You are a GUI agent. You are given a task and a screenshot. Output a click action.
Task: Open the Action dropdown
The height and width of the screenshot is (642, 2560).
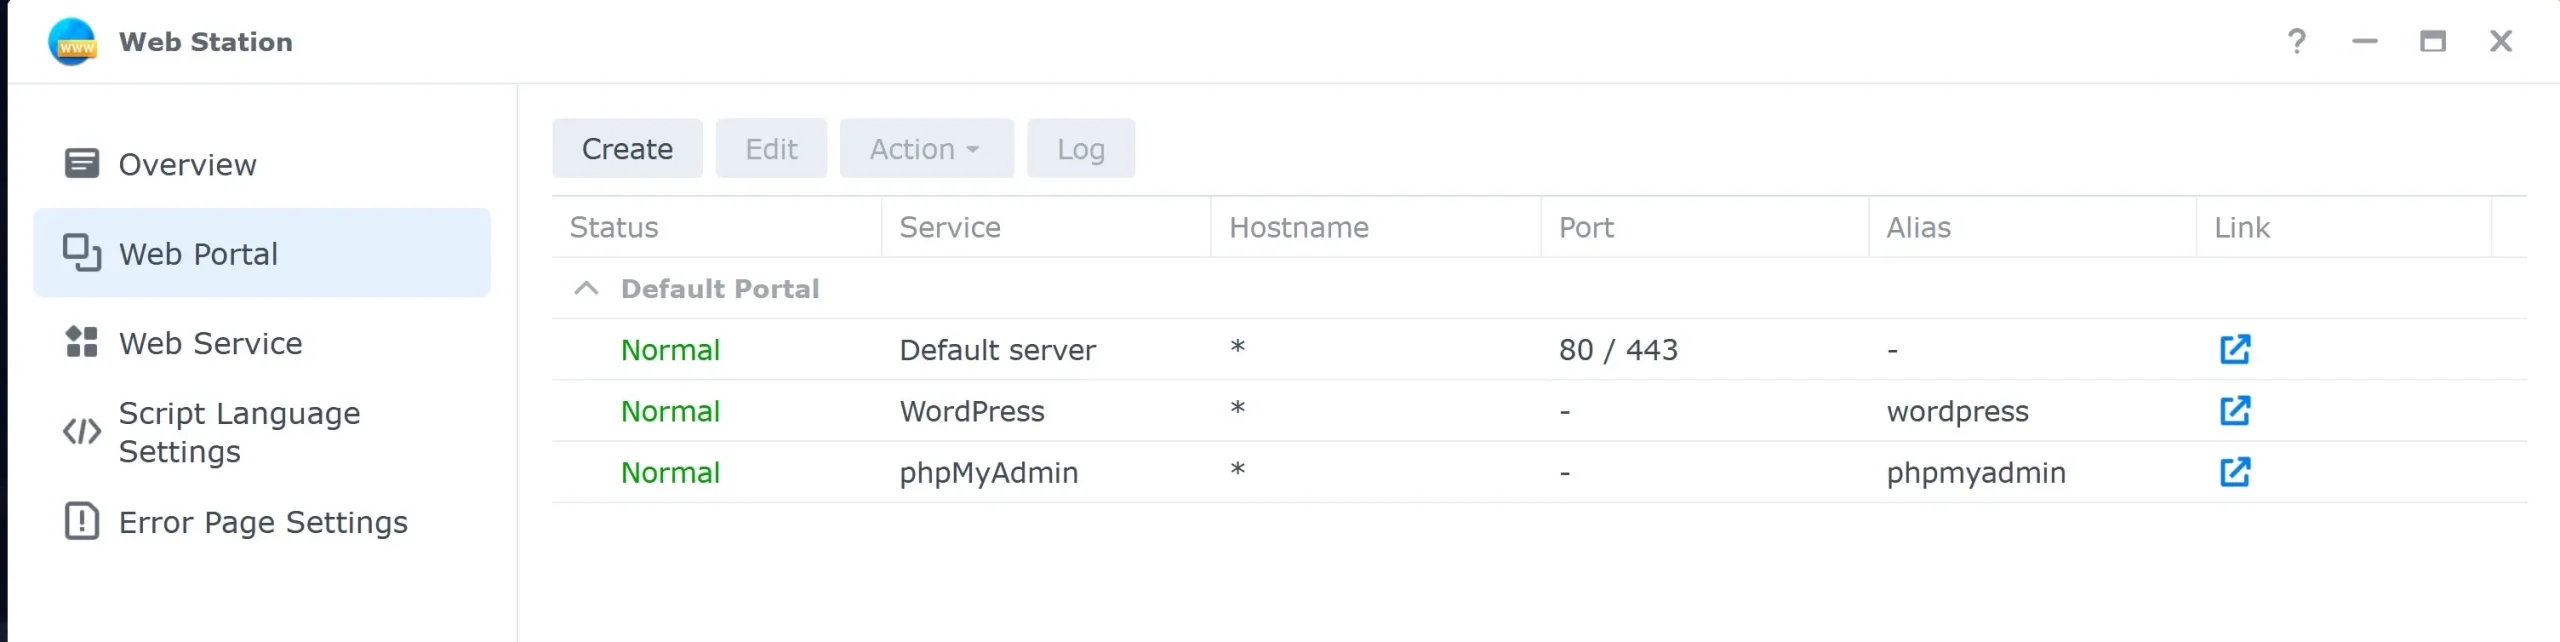click(x=925, y=148)
